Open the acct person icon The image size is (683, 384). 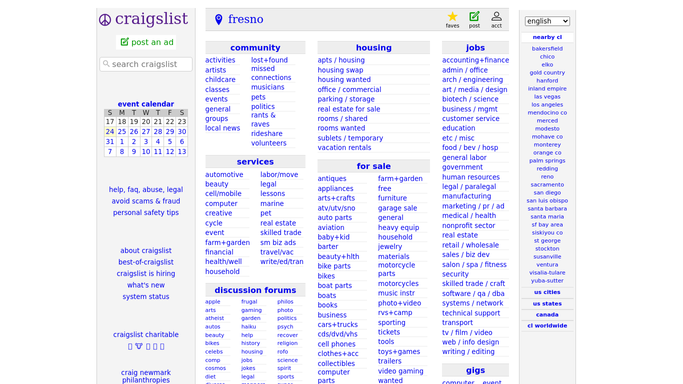(496, 17)
